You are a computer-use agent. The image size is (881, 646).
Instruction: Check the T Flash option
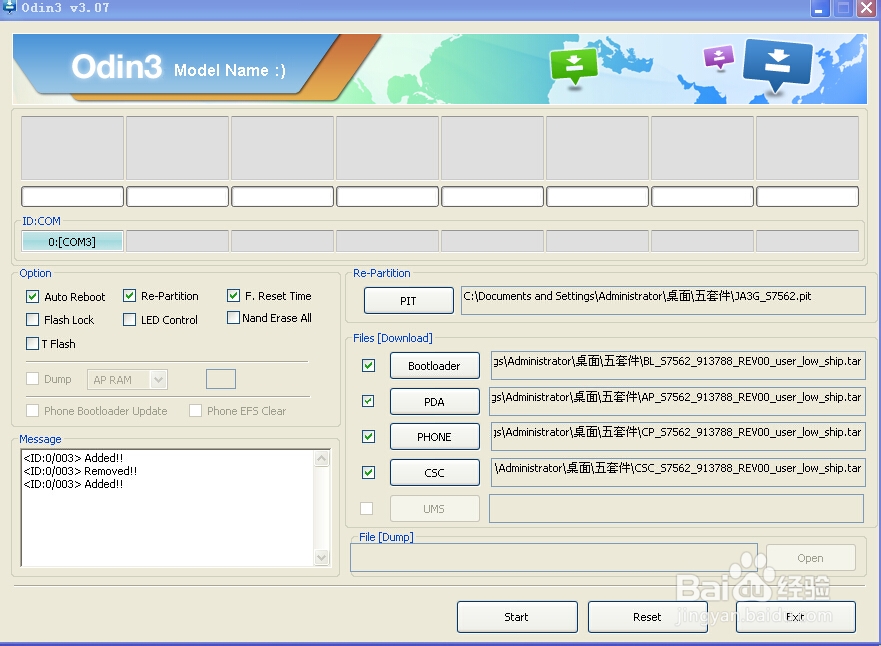(x=33, y=343)
